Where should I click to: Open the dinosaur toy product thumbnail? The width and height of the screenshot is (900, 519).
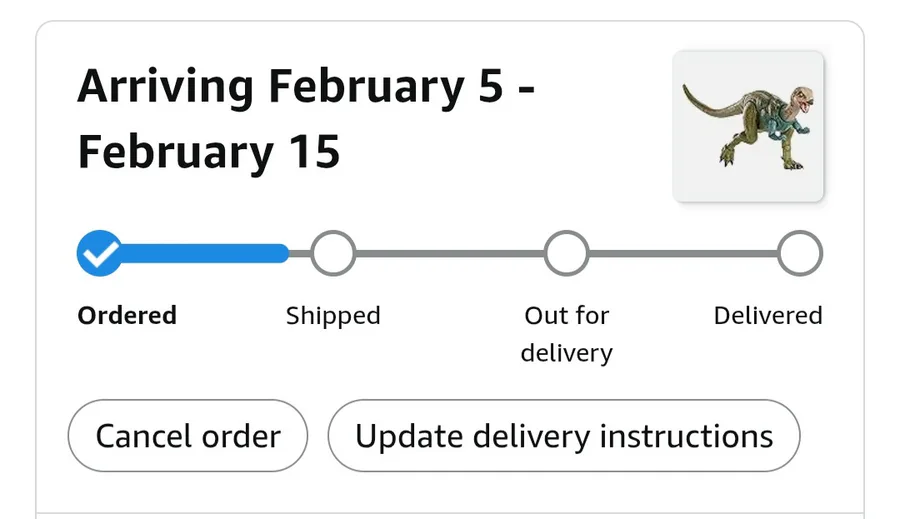(748, 127)
